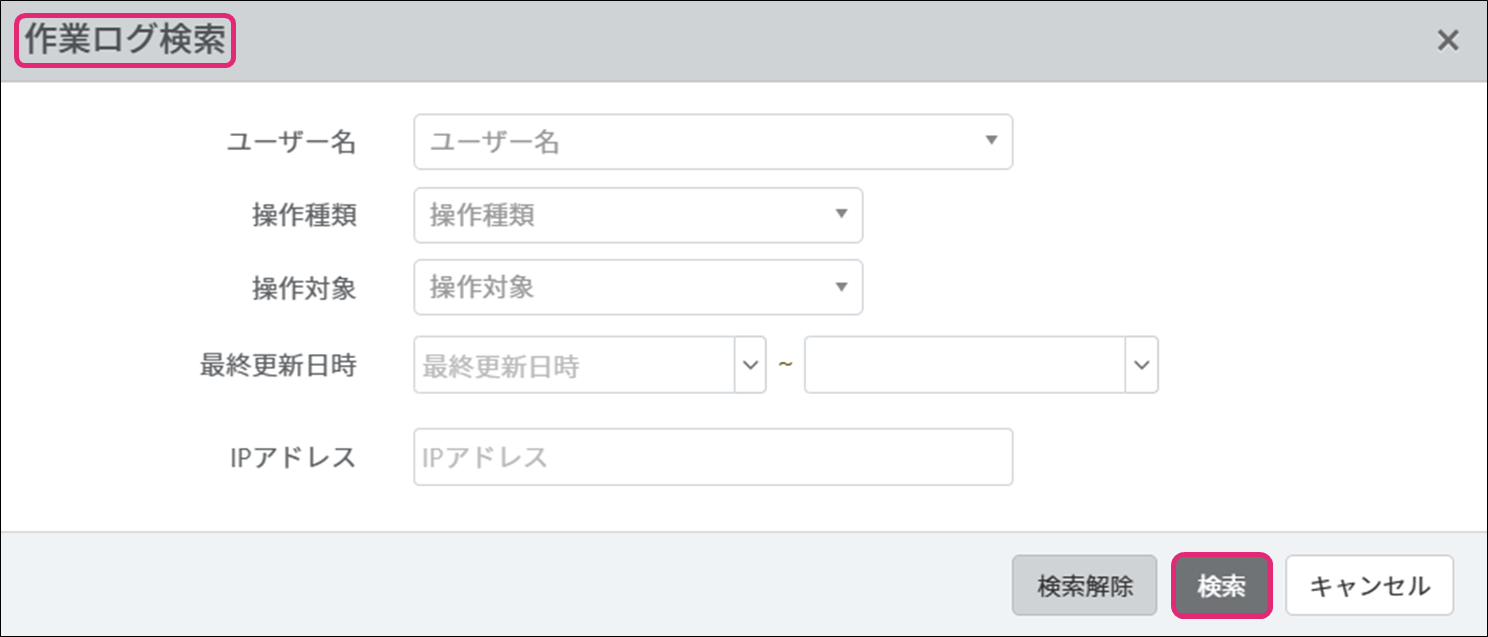The height and width of the screenshot is (637, 1488).
Task: Open the start date picker chevron
Action: (750, 365)
